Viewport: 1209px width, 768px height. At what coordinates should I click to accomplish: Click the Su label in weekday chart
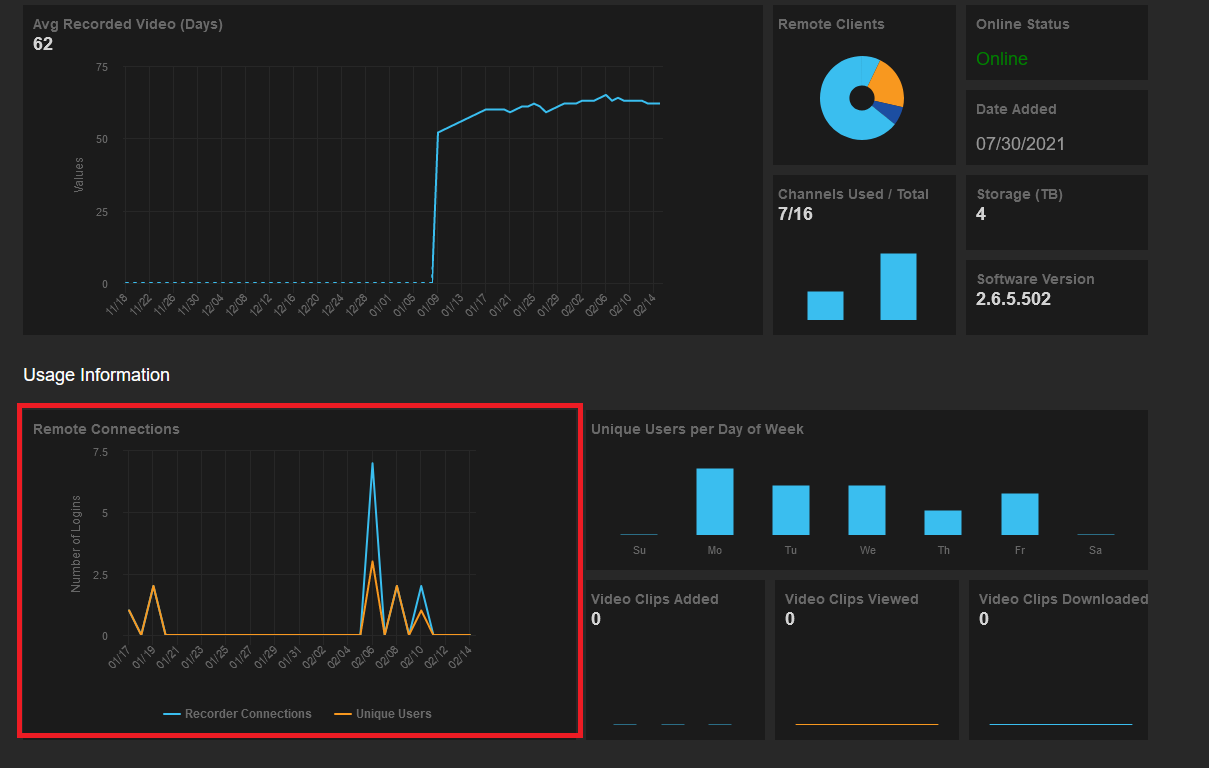click(x=639, y=550)
